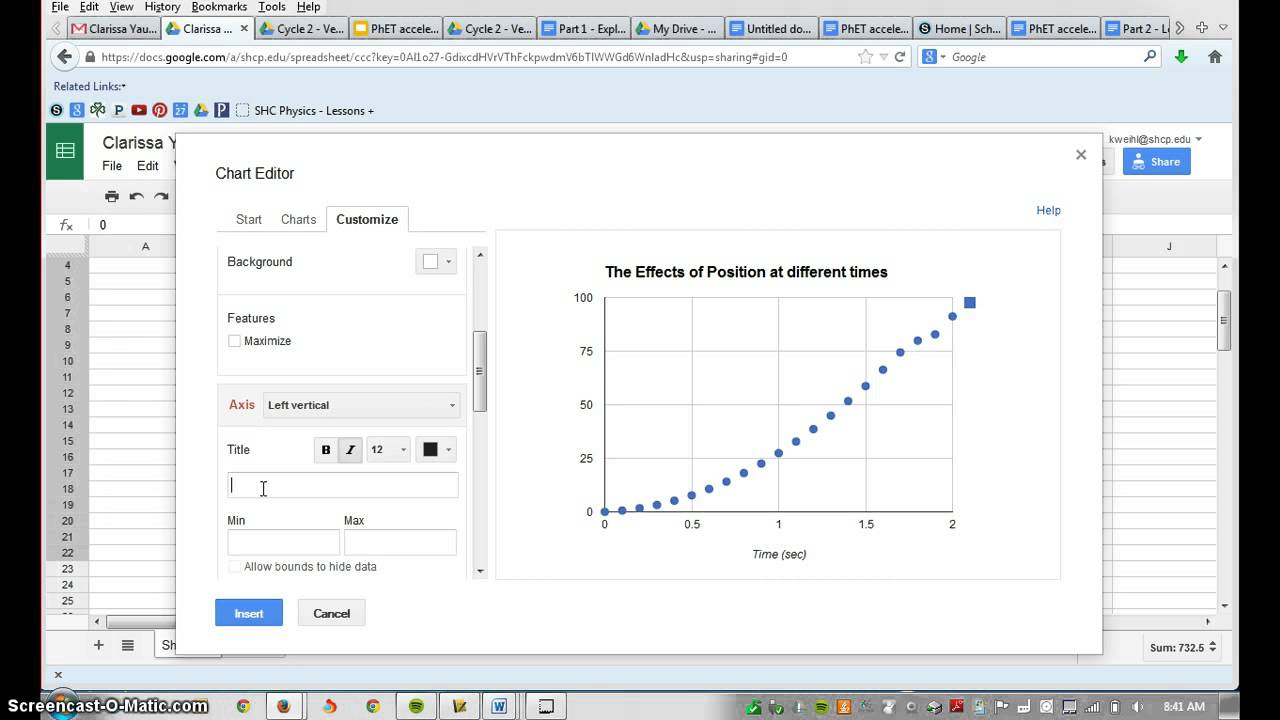Switch to the Charts tab
1280x720 pixels.
[x=298, y=219]
